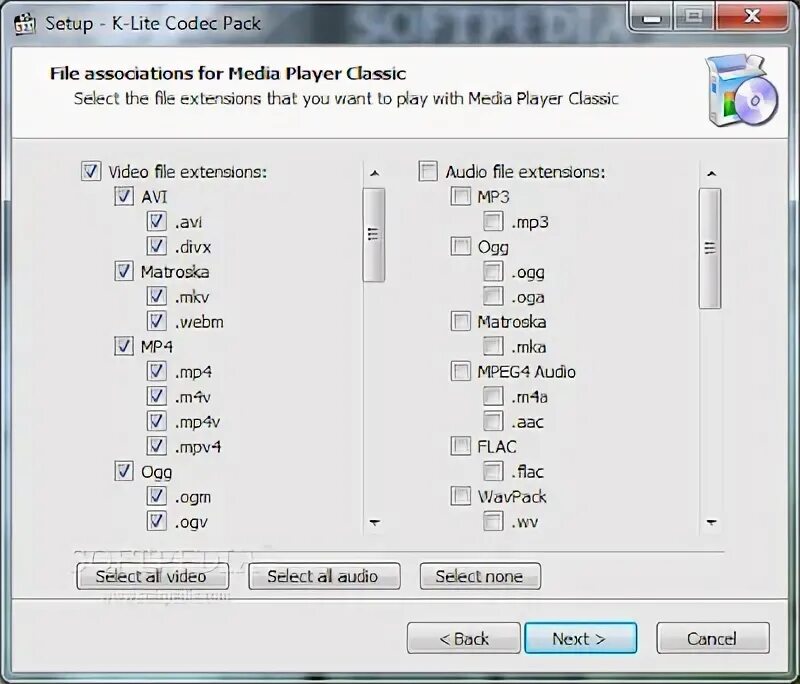Image resolution: width=800 pixels, height=684 pixels.
Task: Check the .wv extension checkbox
Action: 493,521
